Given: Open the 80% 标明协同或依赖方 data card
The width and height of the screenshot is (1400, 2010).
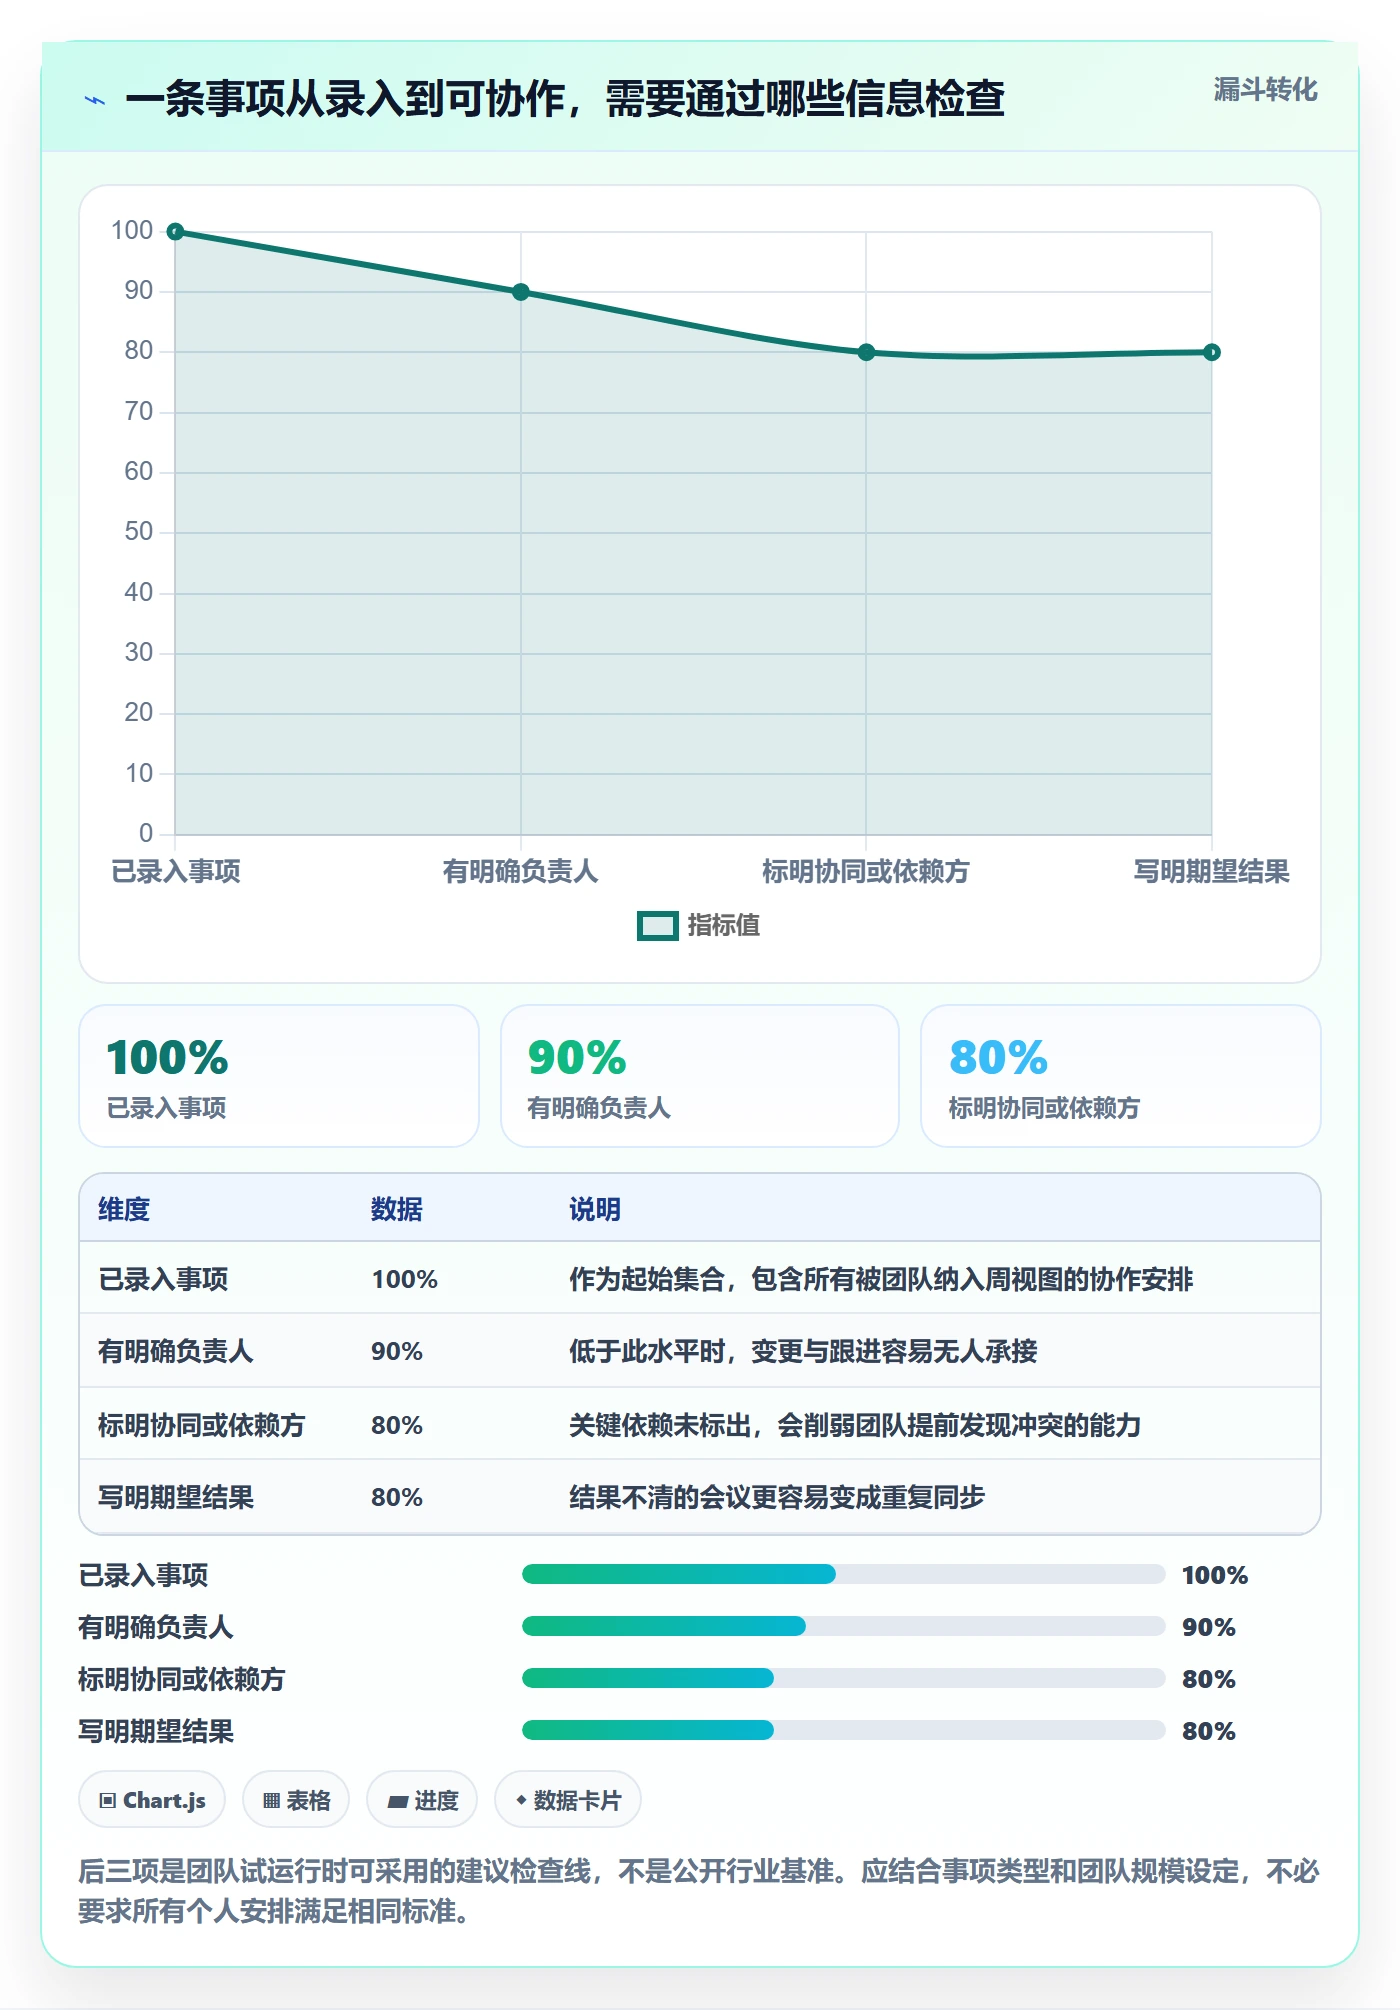Looking at the screenshot, I should (x=1121, y=1076).
